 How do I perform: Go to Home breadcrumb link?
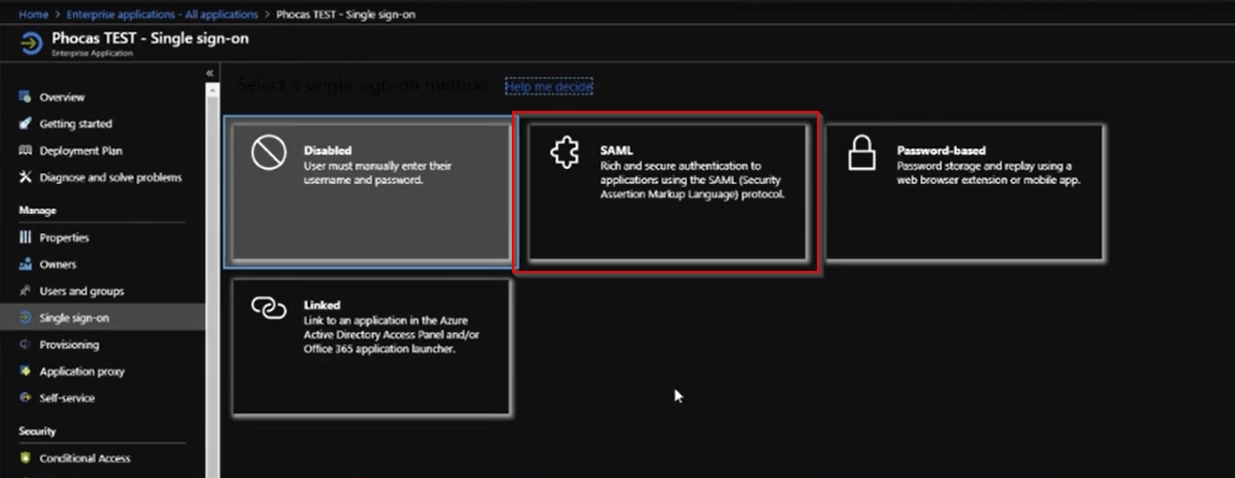(33, 15)
